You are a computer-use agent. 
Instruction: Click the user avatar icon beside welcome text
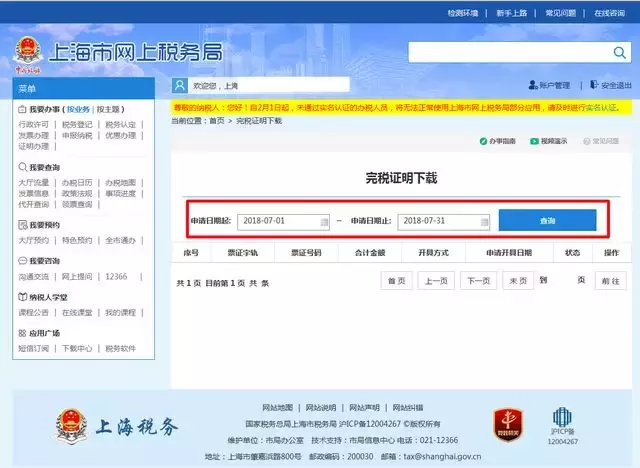click(180, 86)
